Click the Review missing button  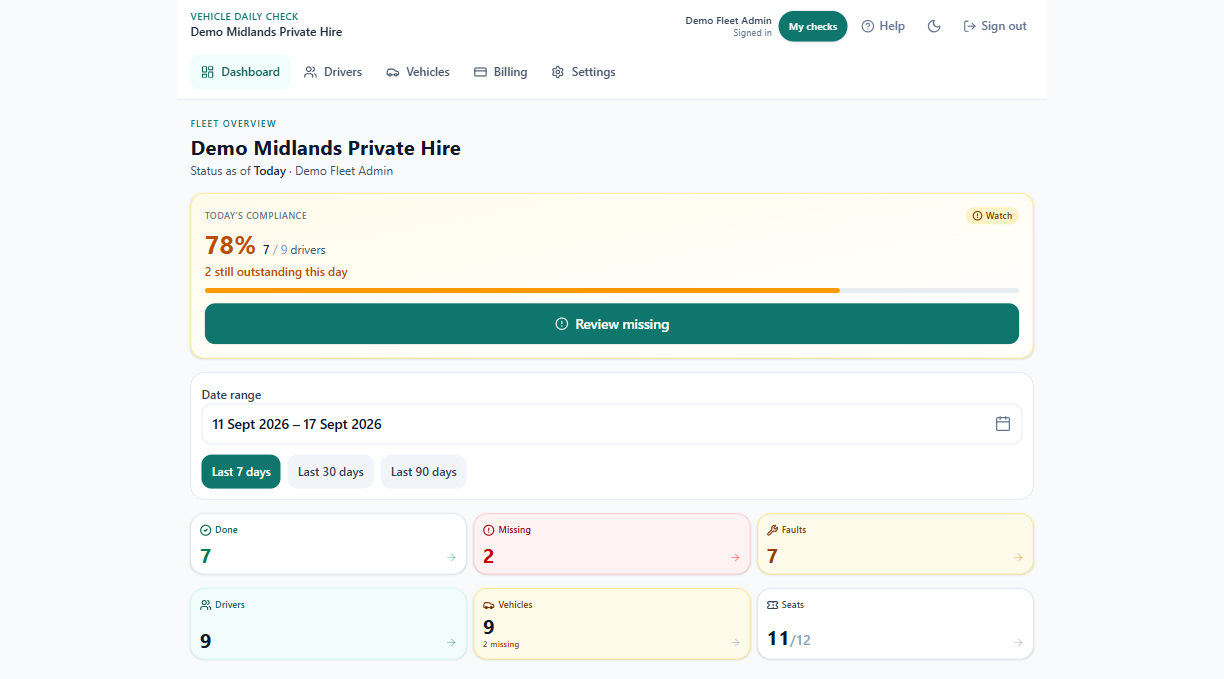(x=612, y=324)
